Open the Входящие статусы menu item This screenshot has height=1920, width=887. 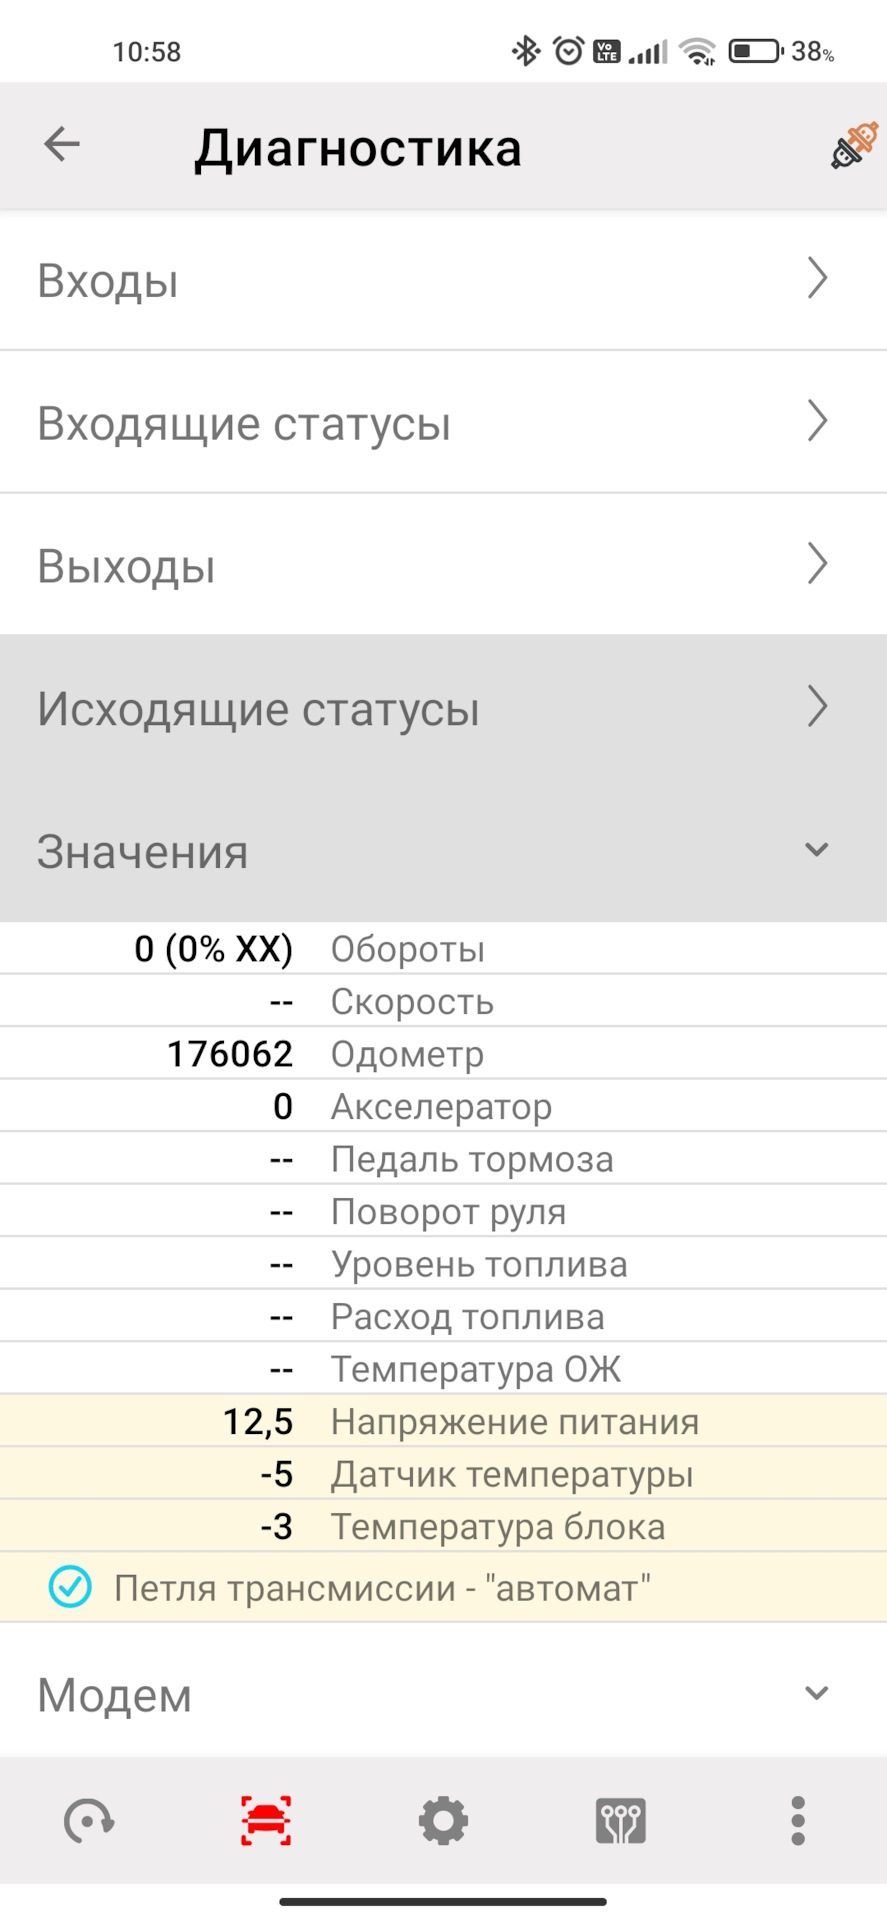click(x=443, y=422)
